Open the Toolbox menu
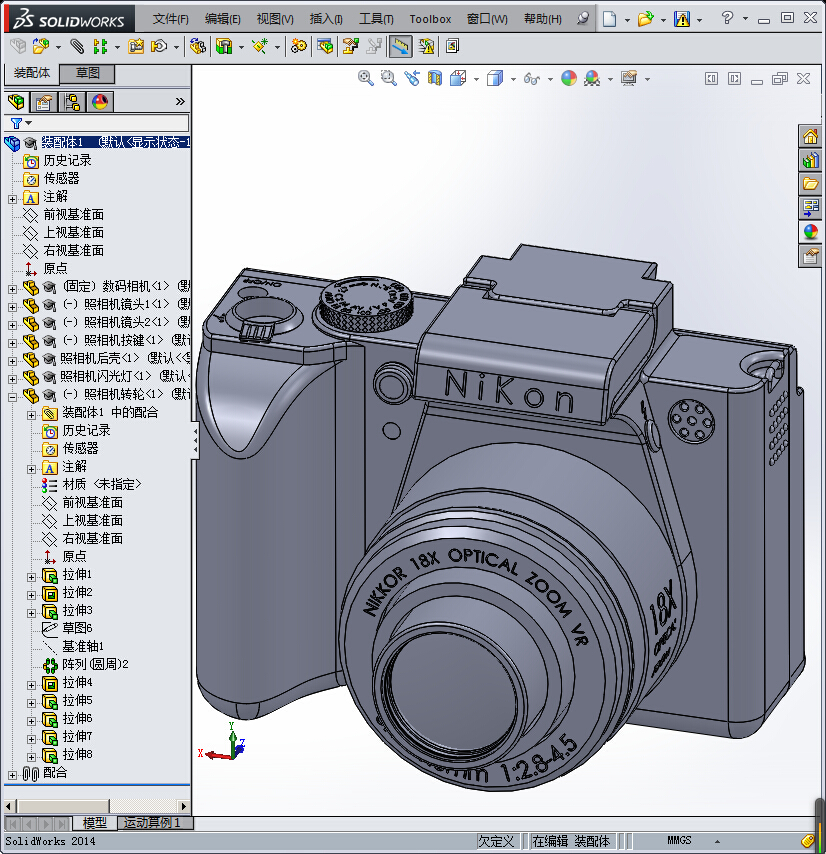The image size is (826, 854). [x=430, y=19]
